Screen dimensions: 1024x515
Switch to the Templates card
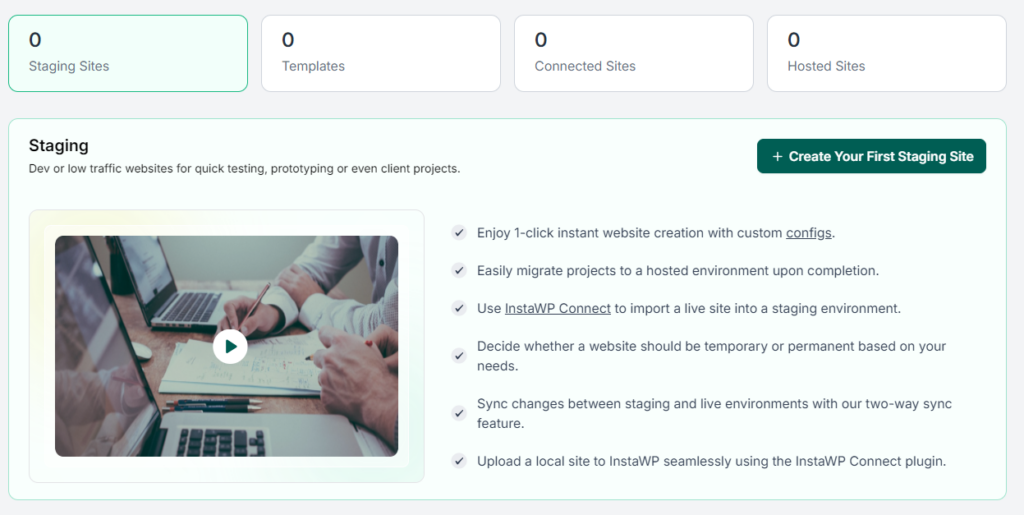pyautogui.click(x=381, y=54)
